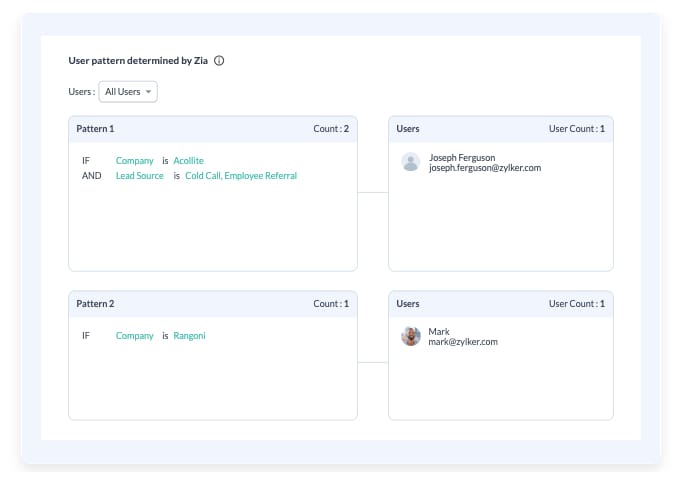Click Joseph Ferguson's avatar icon
This screenshot has height=482, width=678.
click(410, 162)
